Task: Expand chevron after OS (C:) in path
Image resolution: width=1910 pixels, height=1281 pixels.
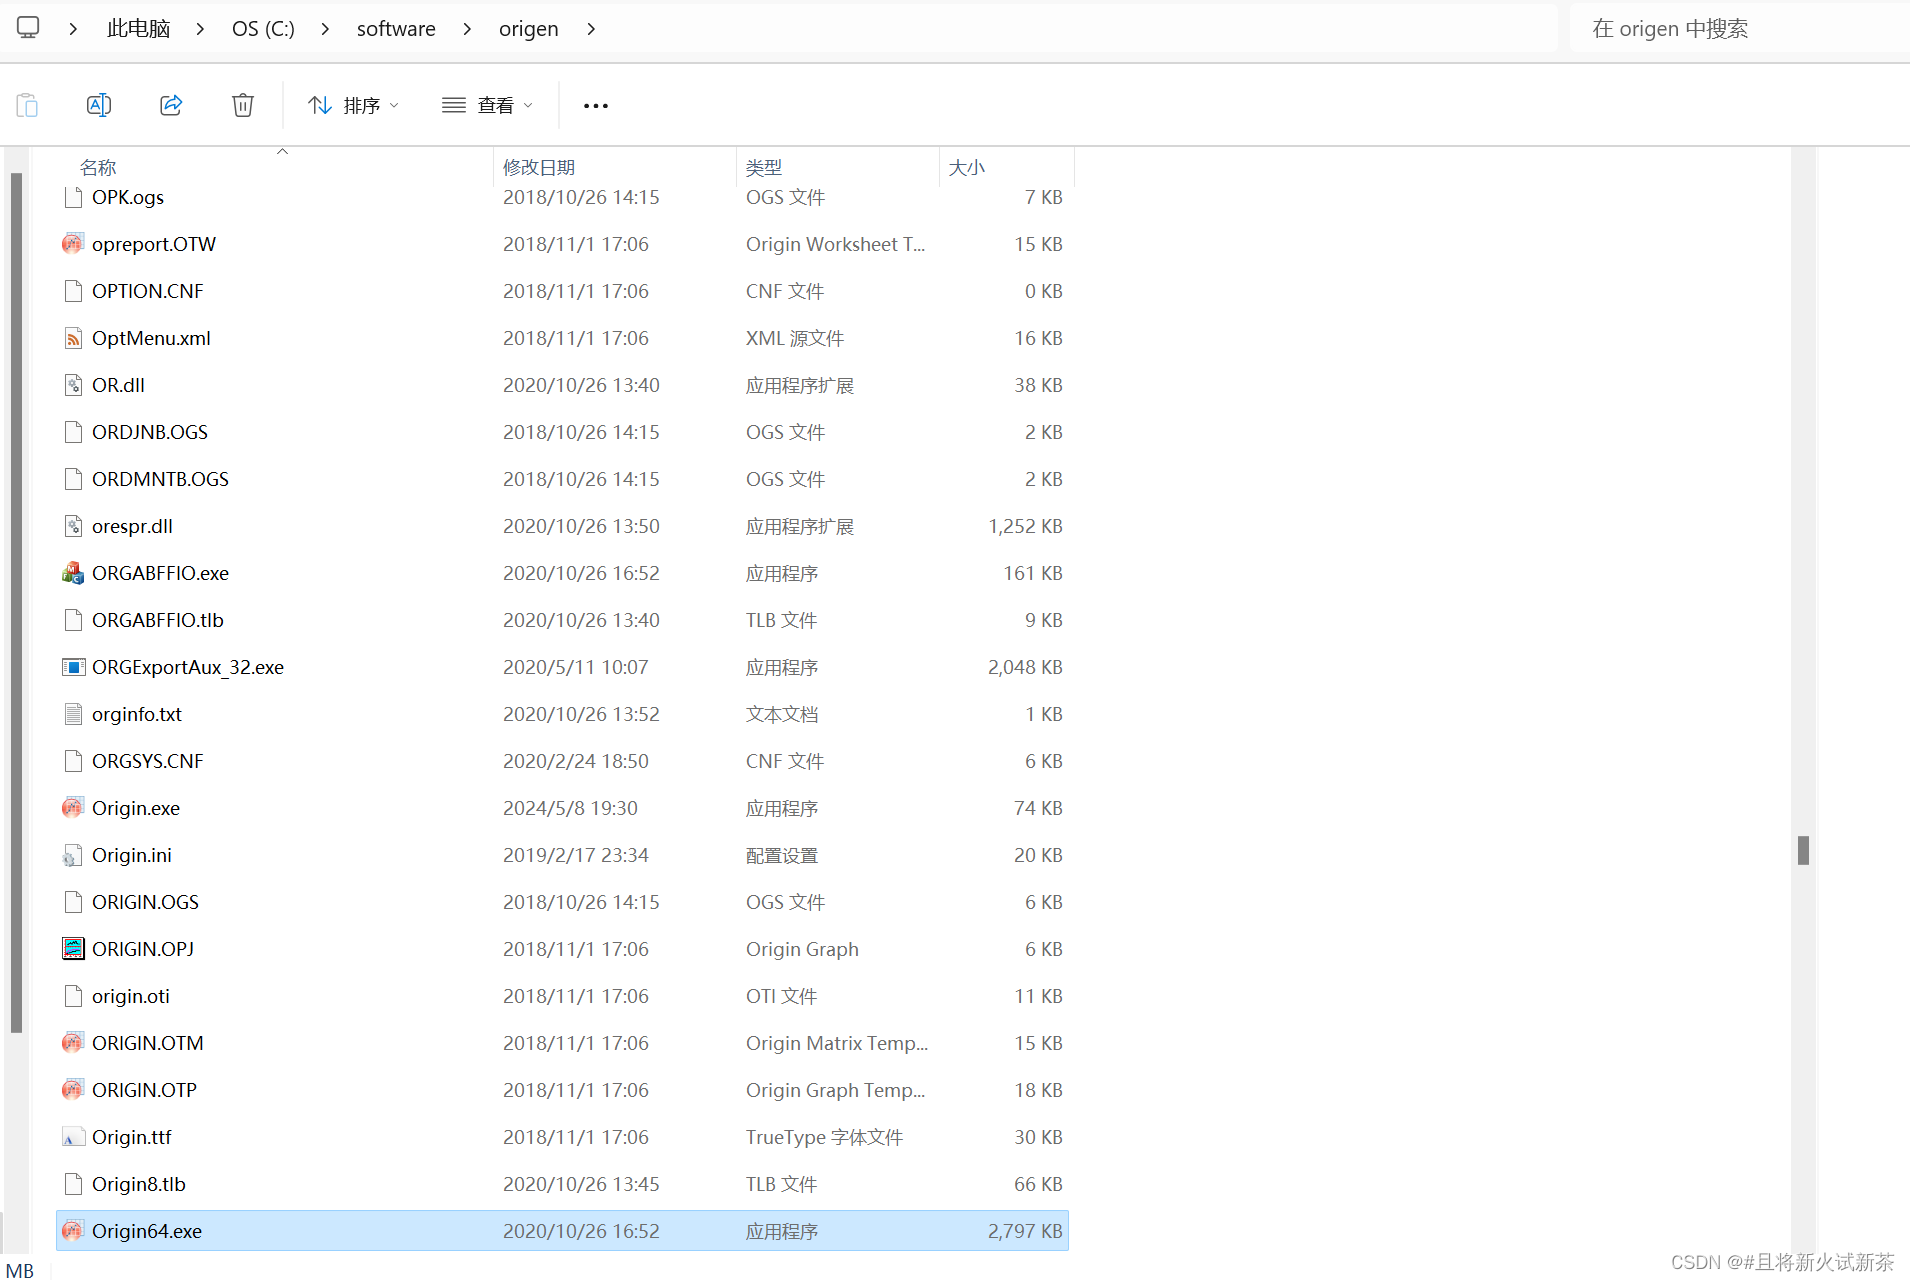Action: point(325,29)
